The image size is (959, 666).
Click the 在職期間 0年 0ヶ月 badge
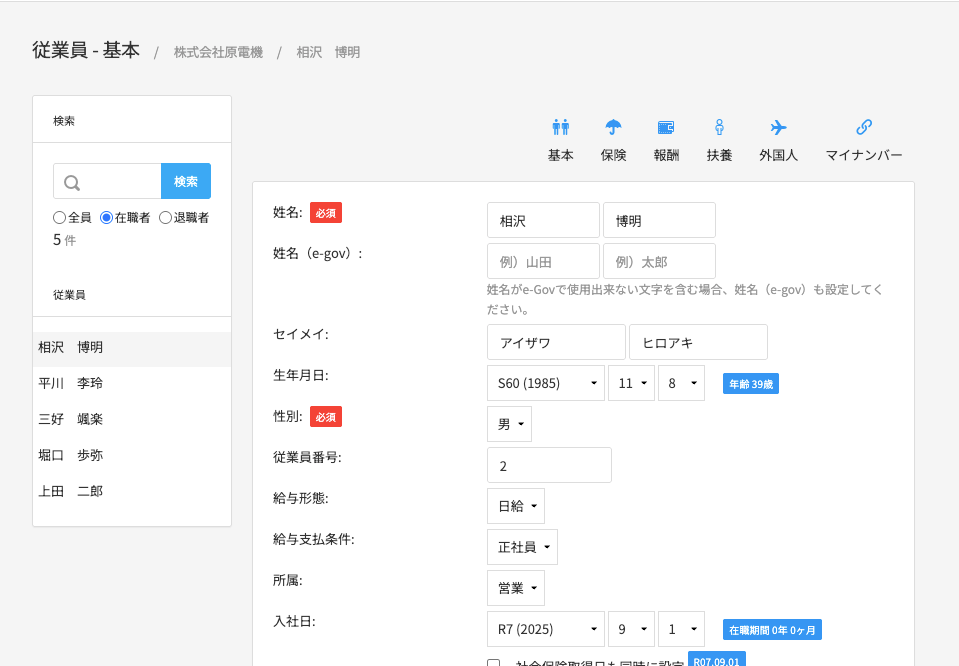(772, 630)
